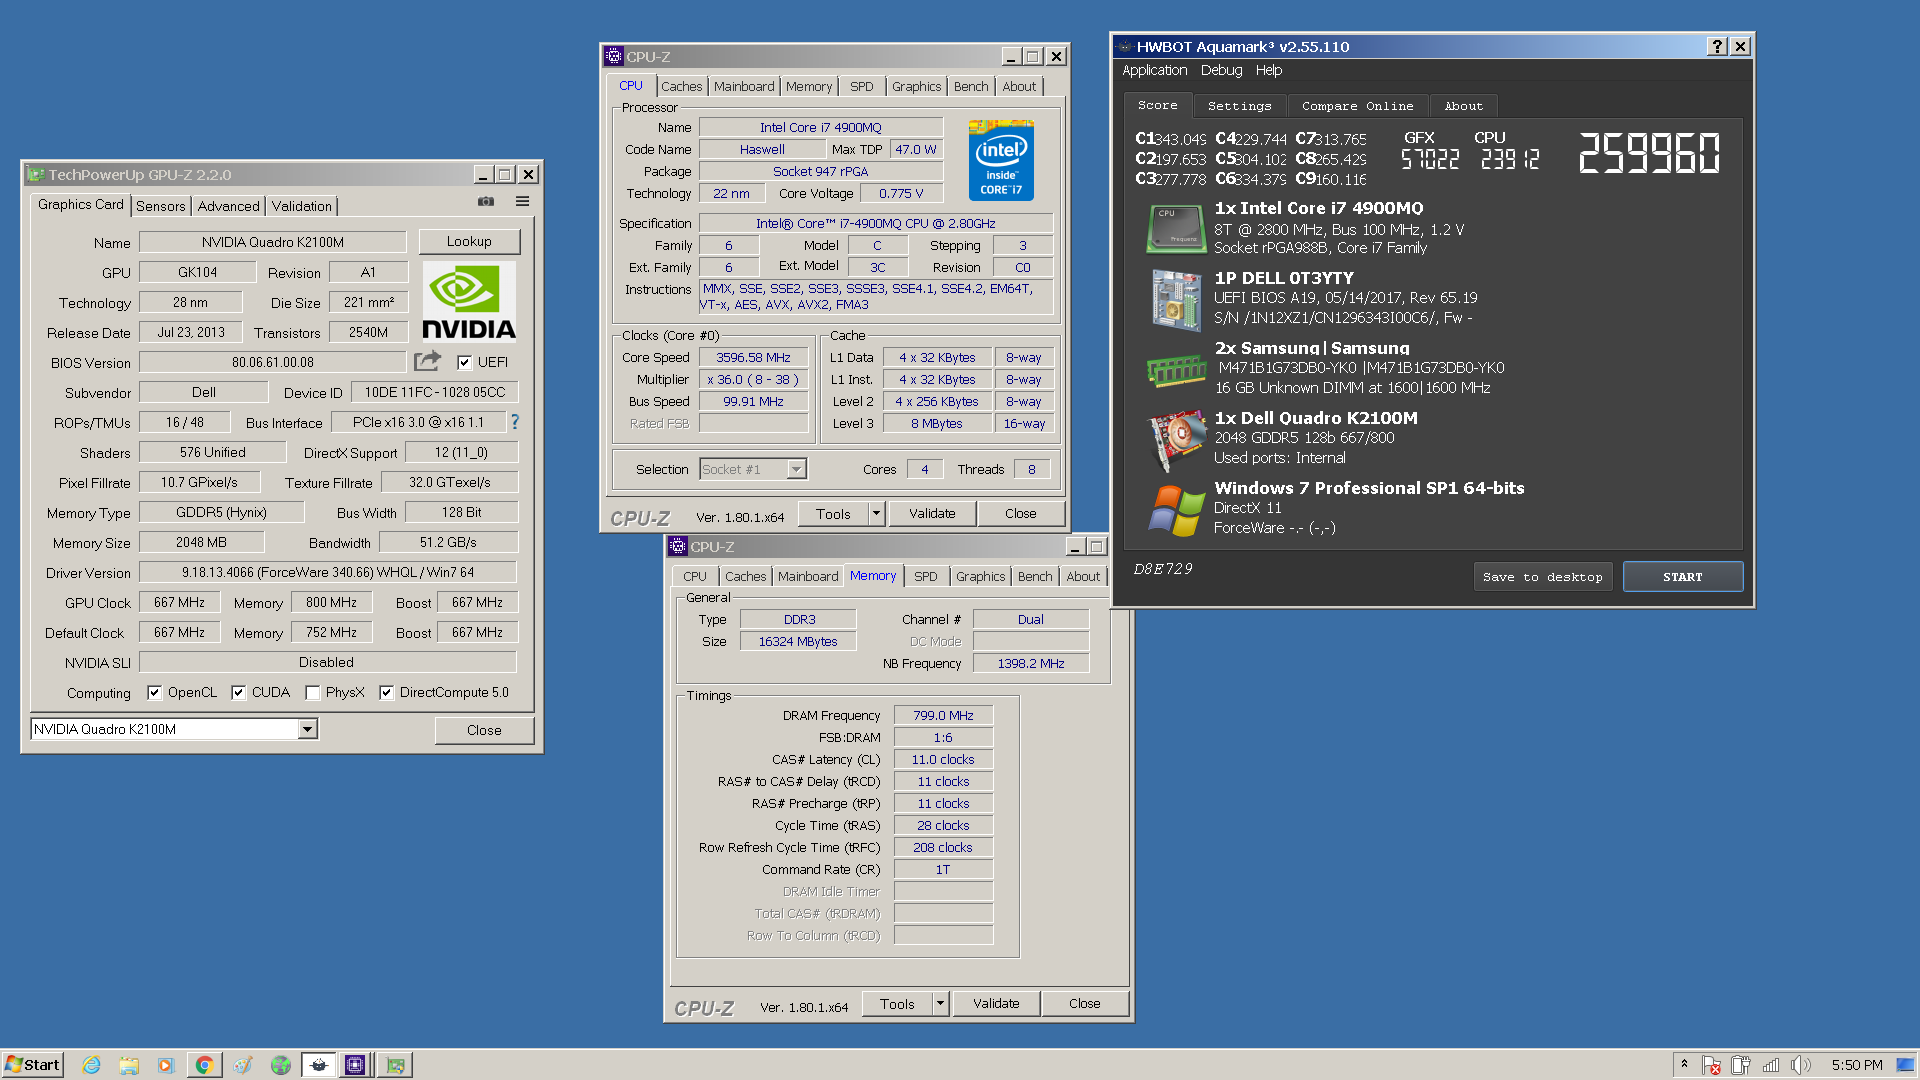The width and height of the screenshot is (1920, 1080).
Task: Click Tools button in top CPU-Z window
Action: coord(833,513)
